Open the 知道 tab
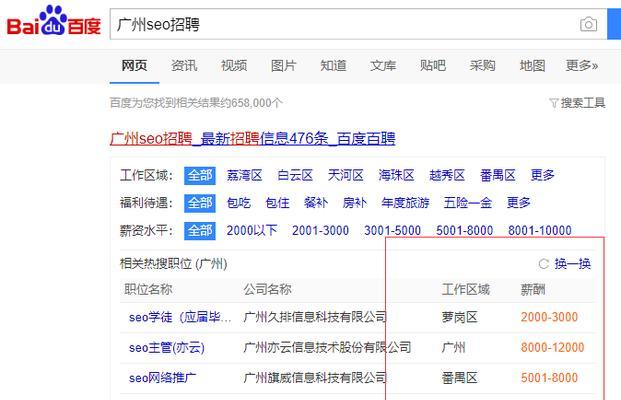Screen dimensions: 621x400 [x=333, y=65]
